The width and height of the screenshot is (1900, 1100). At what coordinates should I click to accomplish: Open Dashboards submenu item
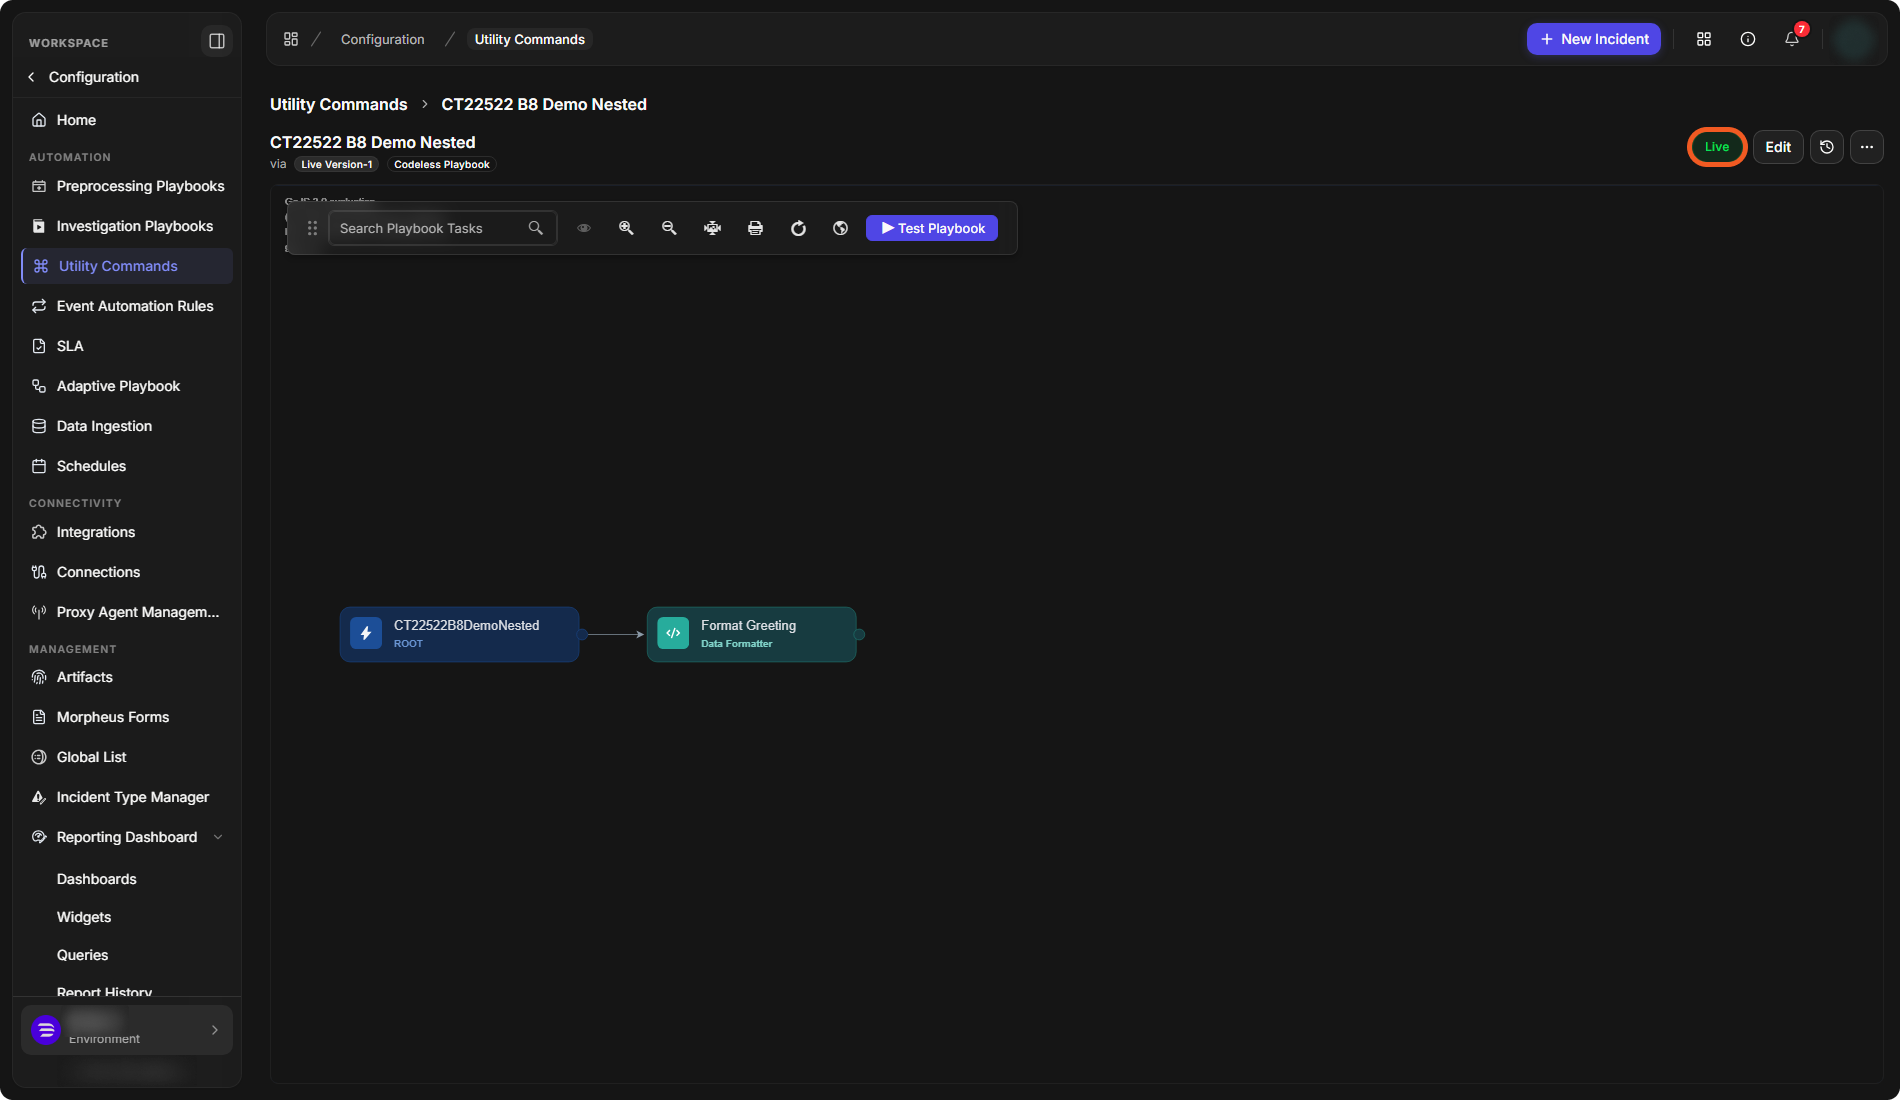click(96, 879)
